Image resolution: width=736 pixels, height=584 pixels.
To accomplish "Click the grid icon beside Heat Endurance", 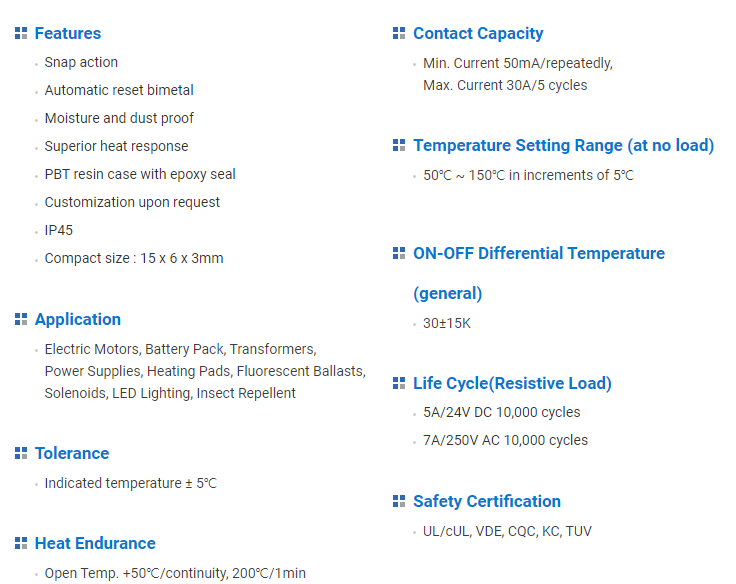I will pos(21,543).
